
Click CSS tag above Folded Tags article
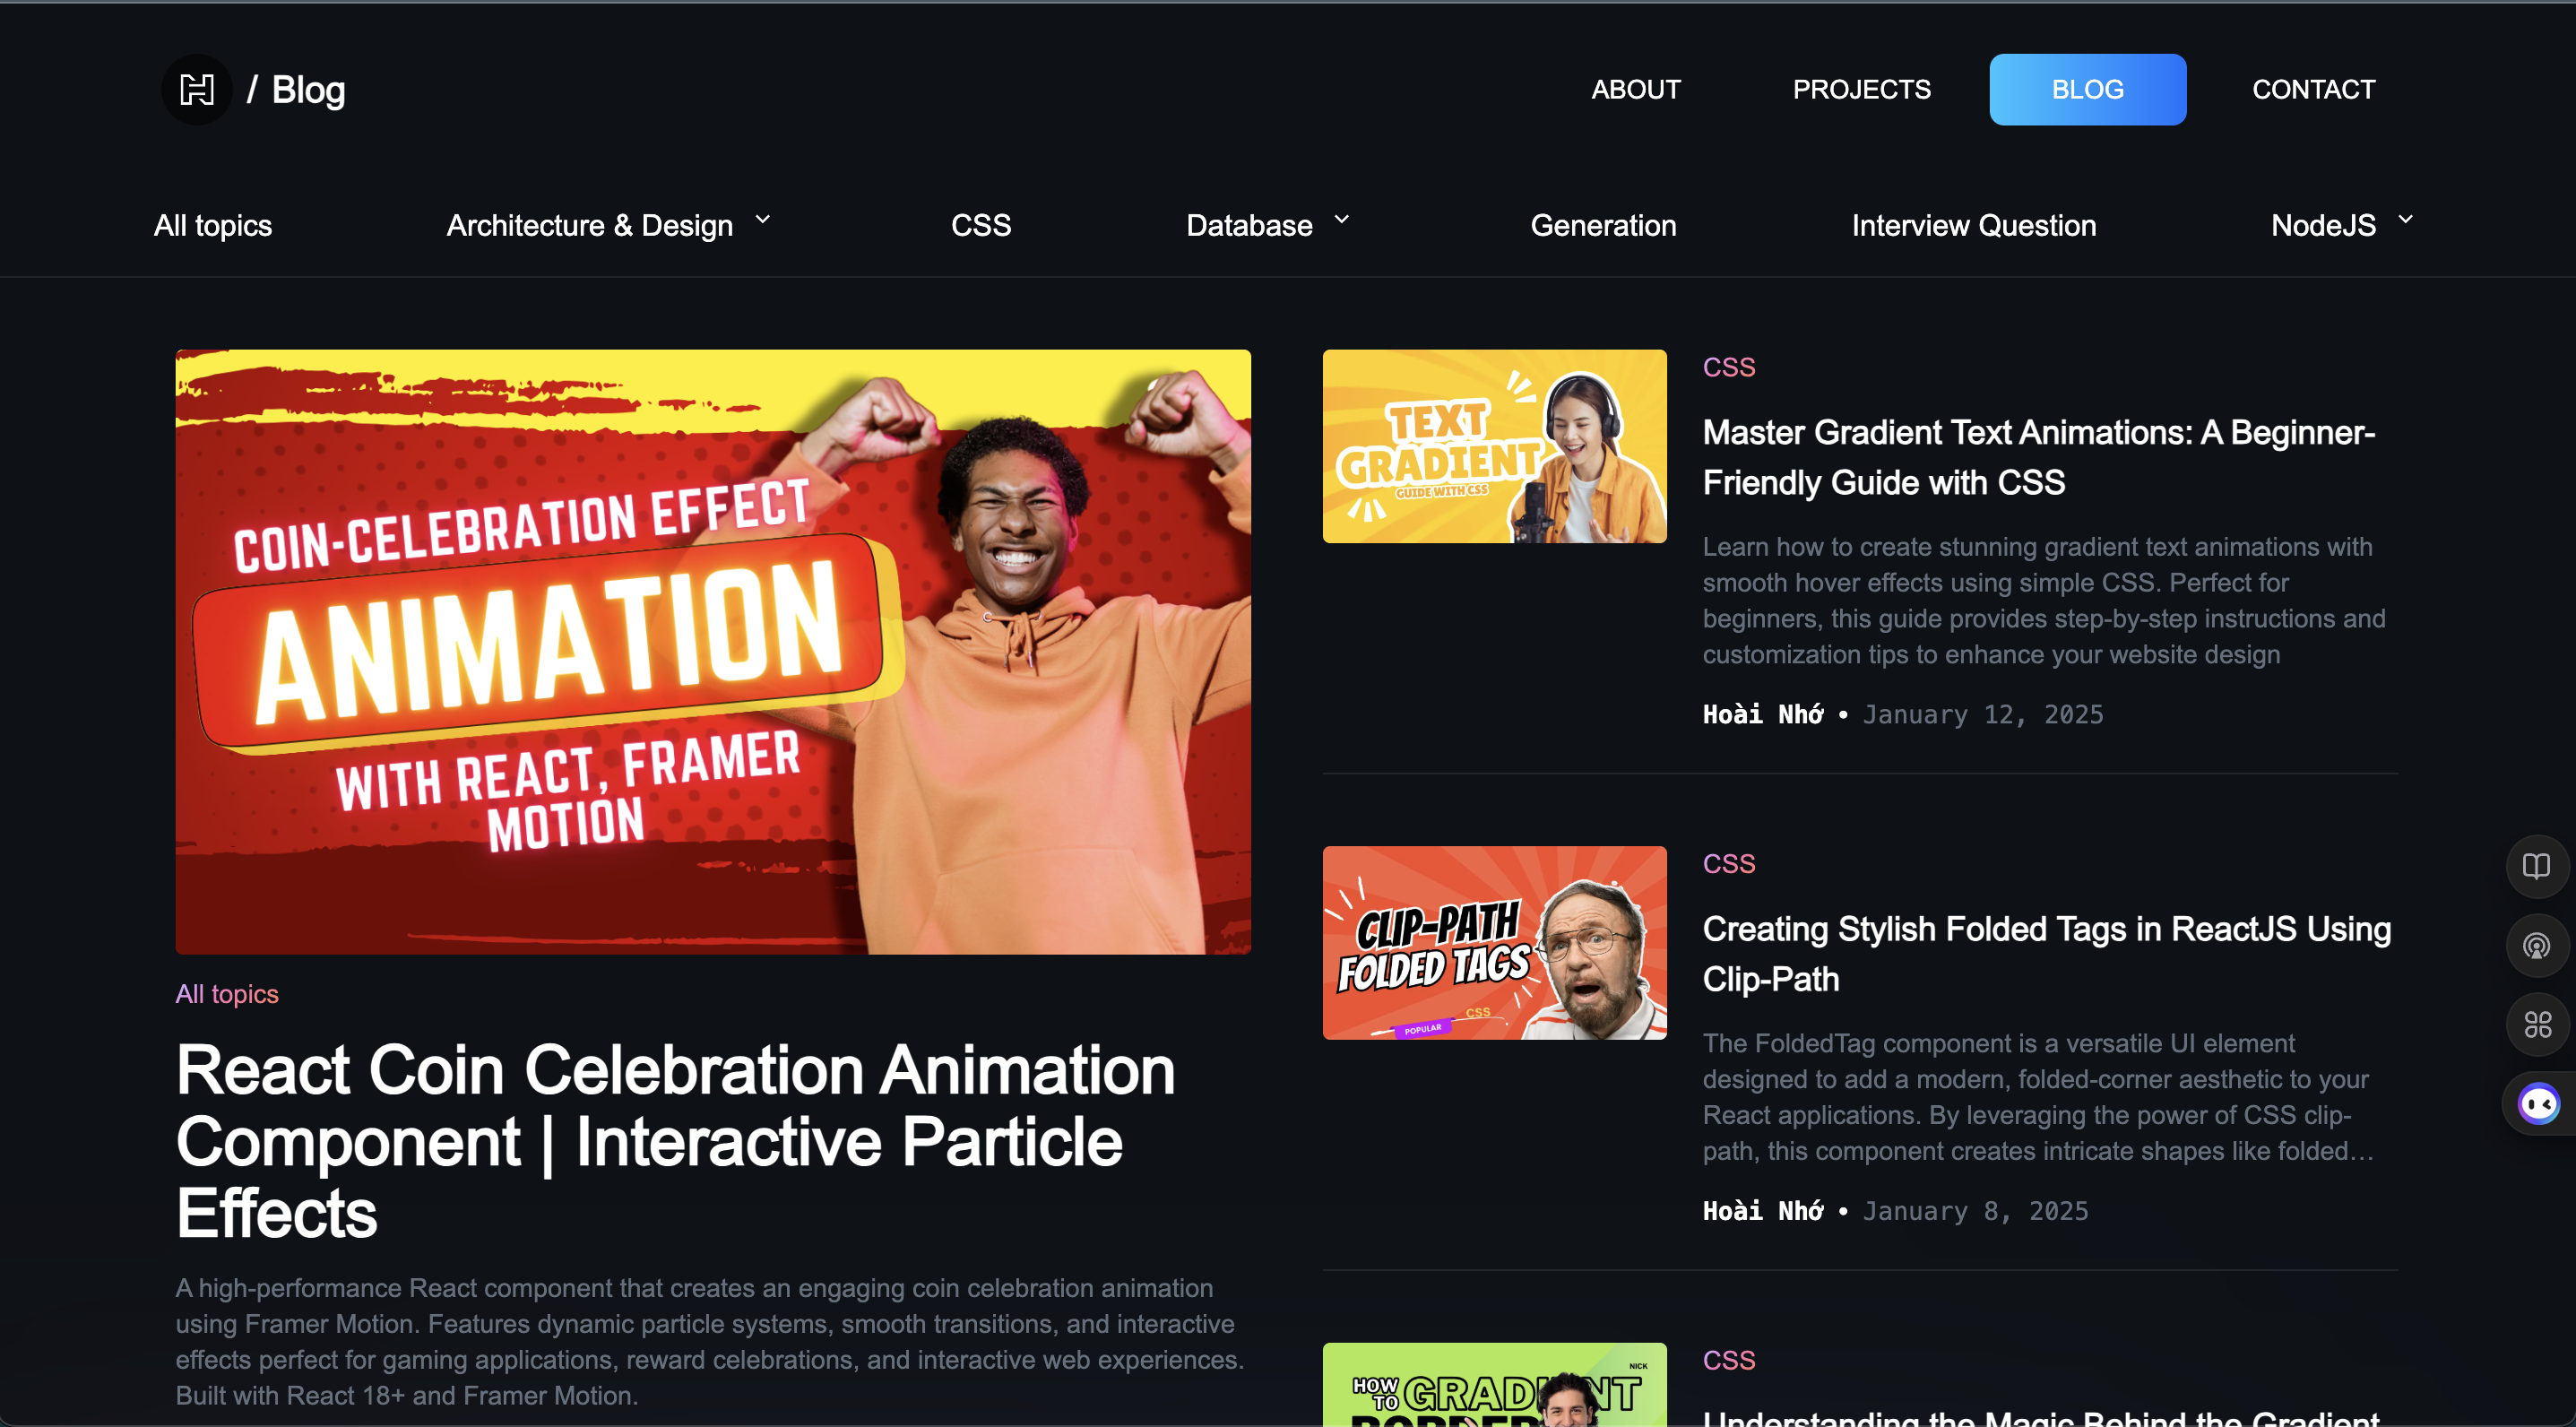[x=1729, y=864]
